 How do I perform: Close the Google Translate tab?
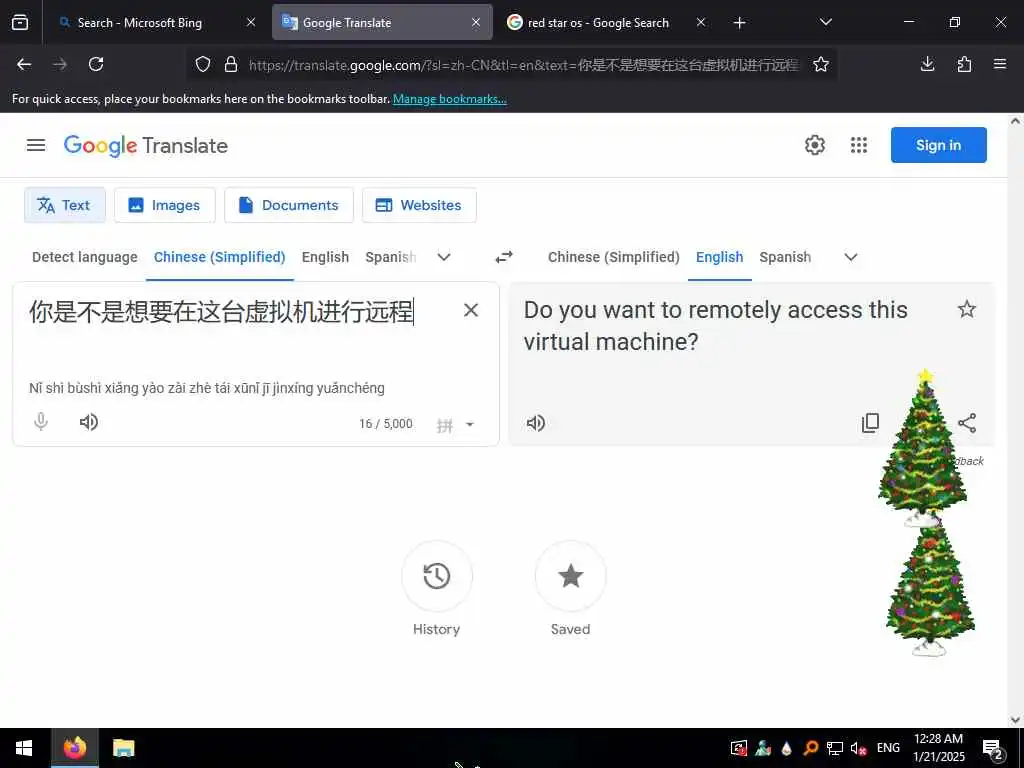click(476, 23)
